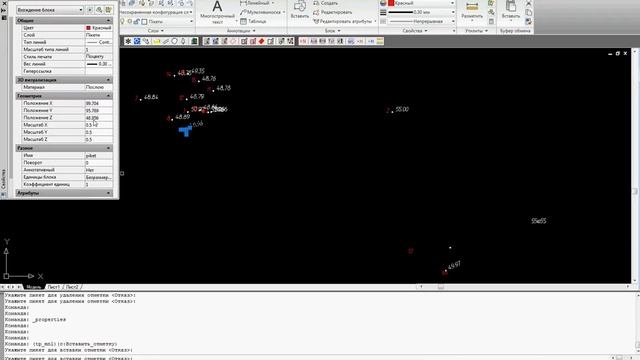
Task: Toggle auto-hide on the properties palette
Action: pyautogui.click(x=4, y=10)
